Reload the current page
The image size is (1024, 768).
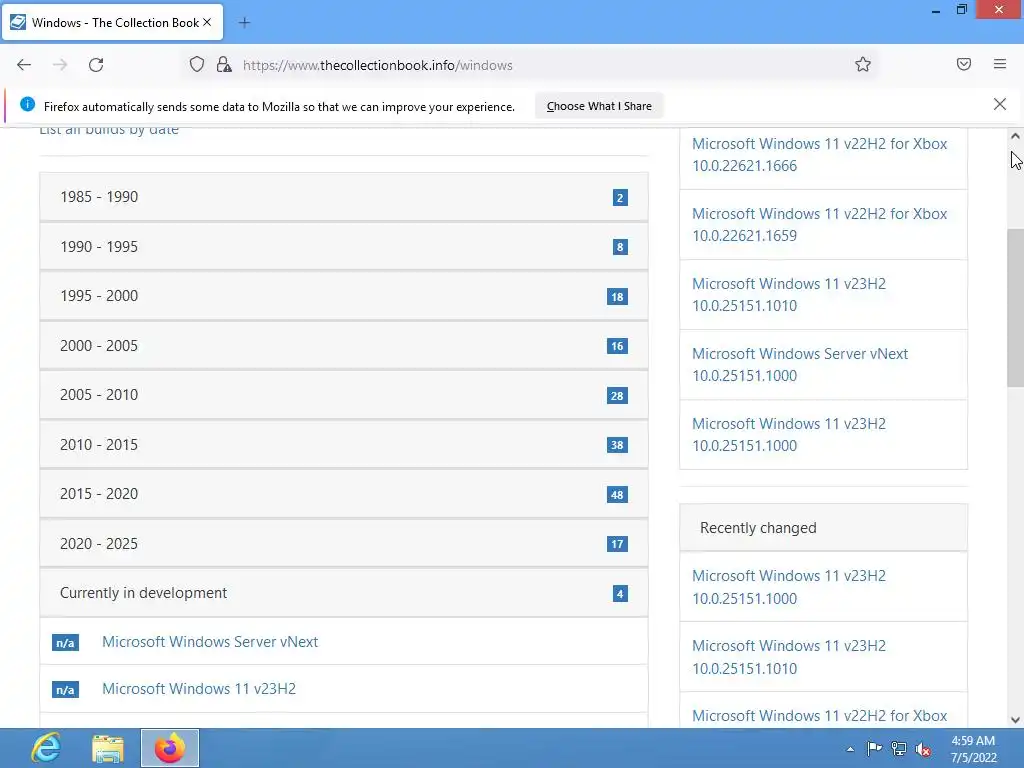coord(96,65)
